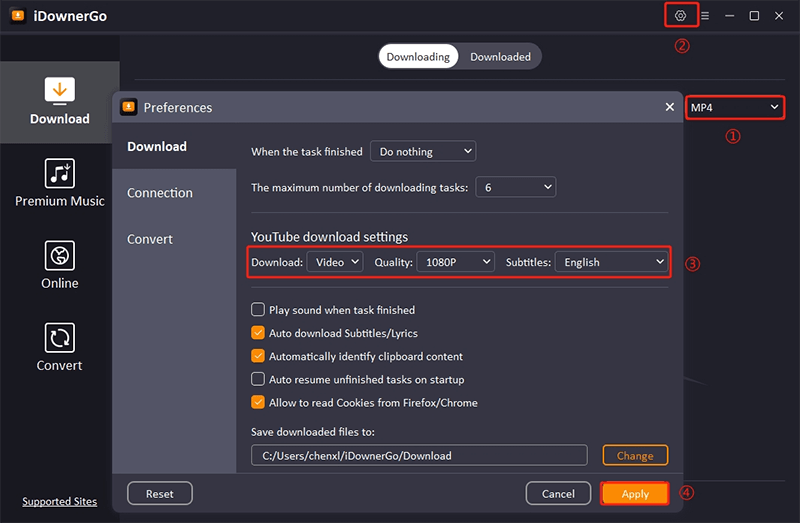The height and width of the screenshot is (523, 800).
Task: Open the Premium Music section
Action: click(x=60, y=183)
